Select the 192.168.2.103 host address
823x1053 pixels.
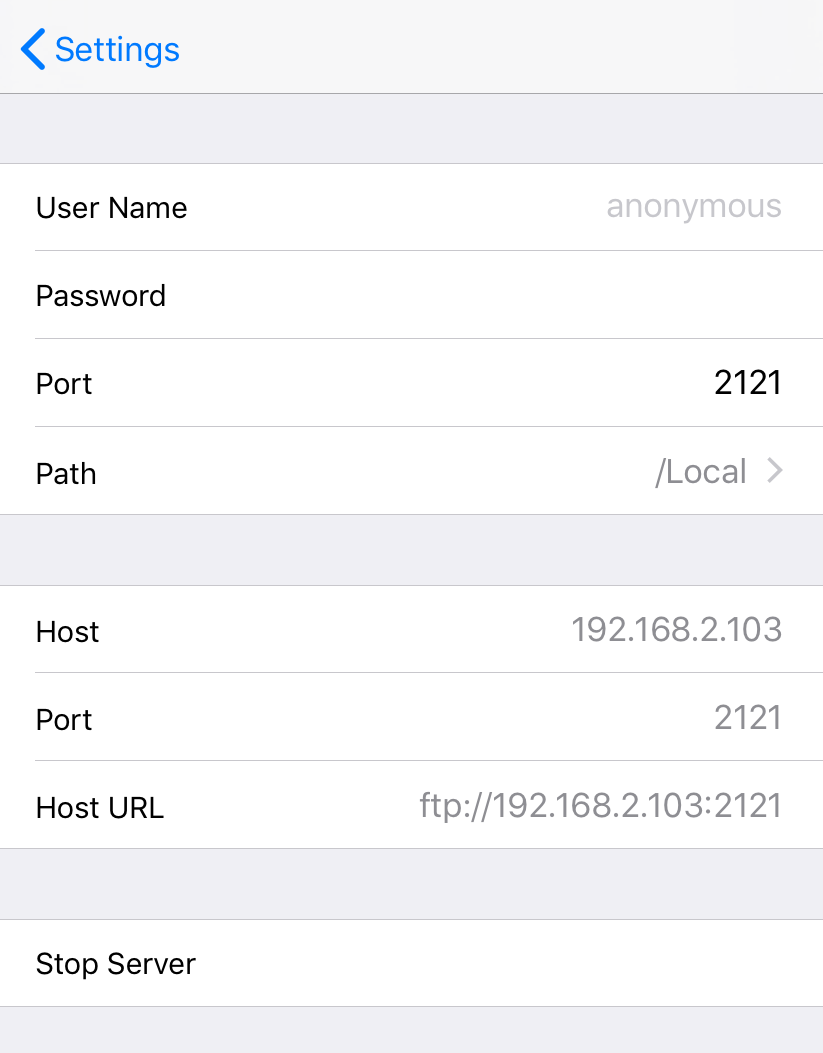click(x=676, y=630)
